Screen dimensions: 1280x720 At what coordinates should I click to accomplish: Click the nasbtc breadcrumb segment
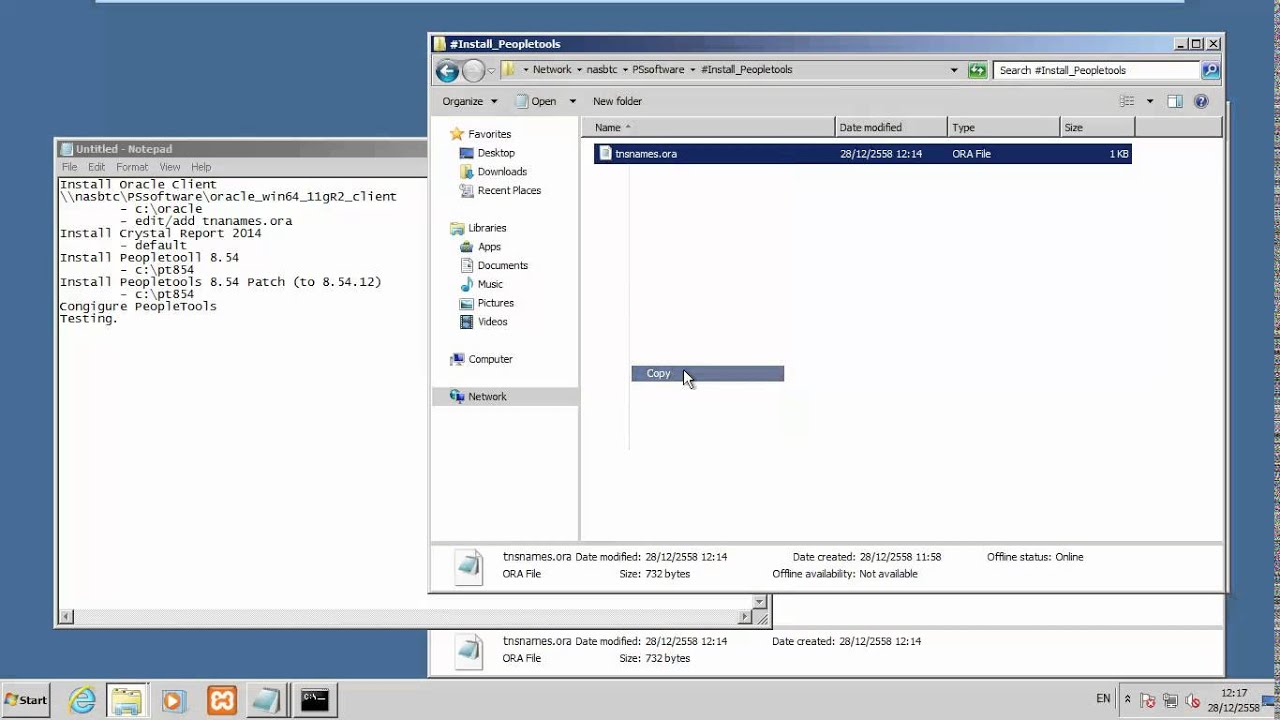tap(602, 70)
